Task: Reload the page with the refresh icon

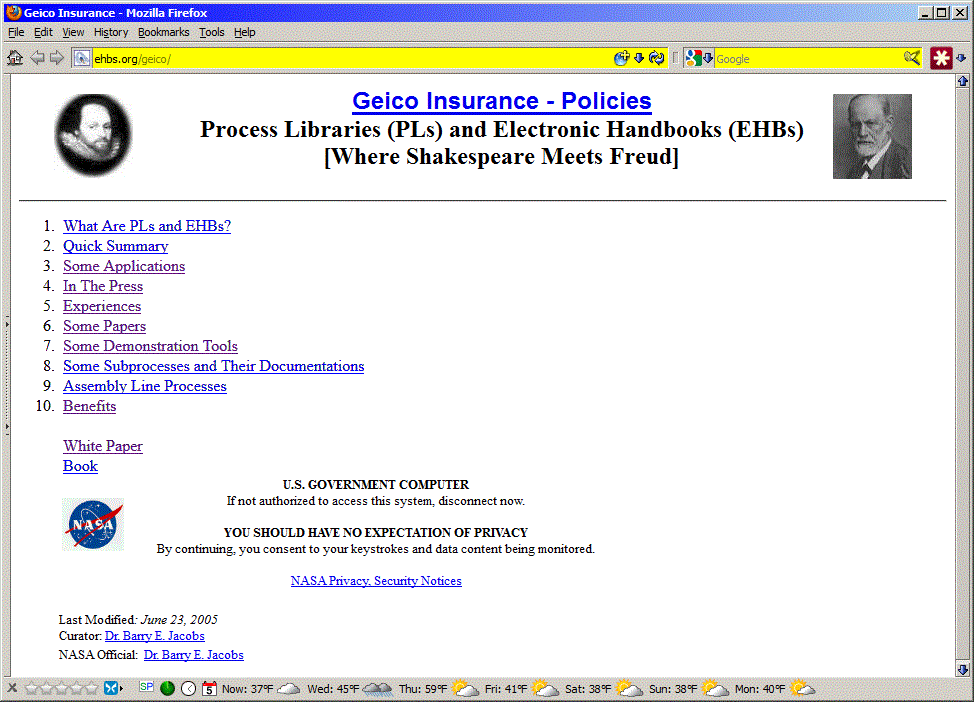Action: [x=656, y=58]
